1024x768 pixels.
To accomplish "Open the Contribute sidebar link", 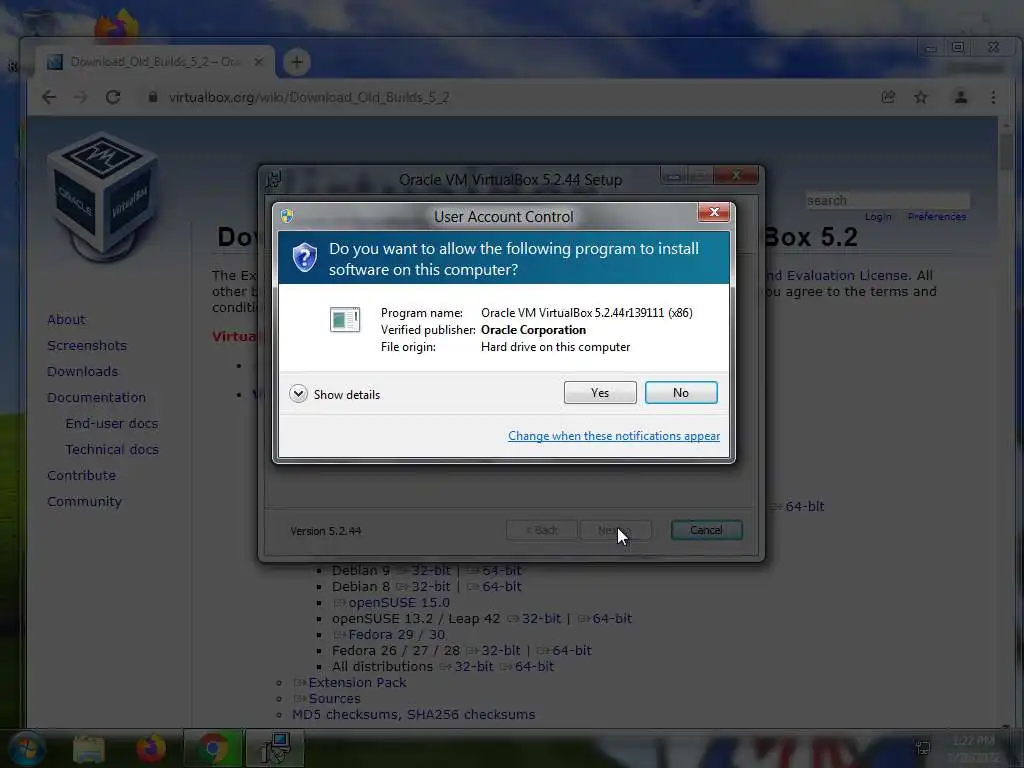I will click(82, 475).
